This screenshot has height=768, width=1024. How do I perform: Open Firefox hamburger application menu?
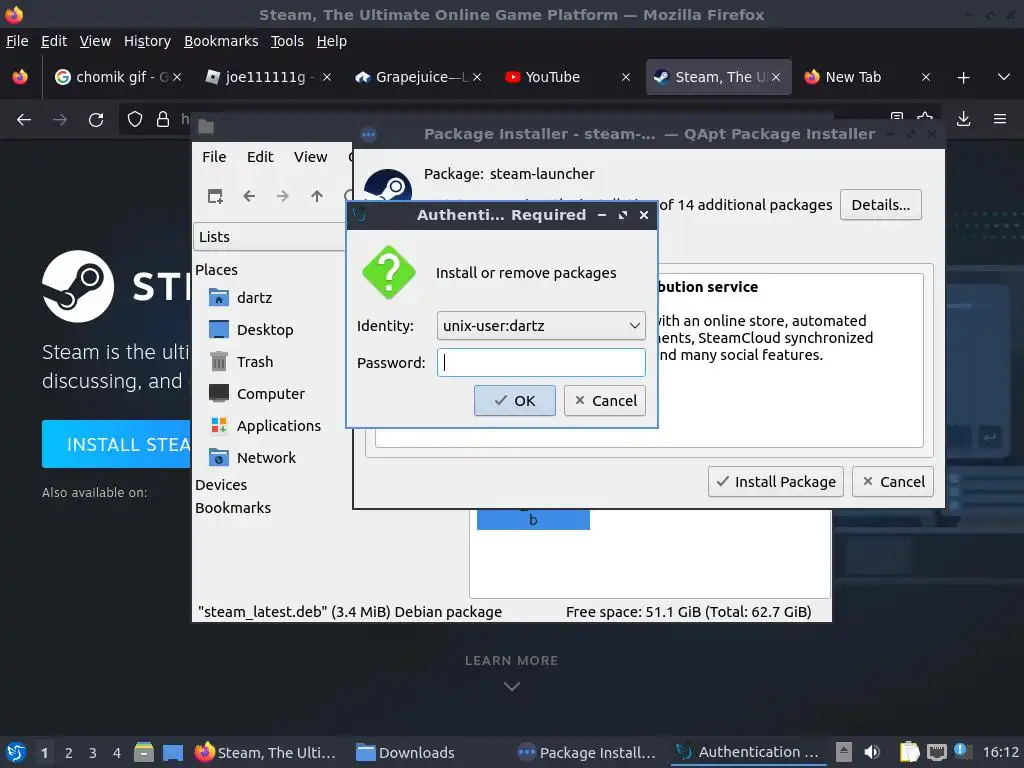pyautogui.click(x=999, y=119)
